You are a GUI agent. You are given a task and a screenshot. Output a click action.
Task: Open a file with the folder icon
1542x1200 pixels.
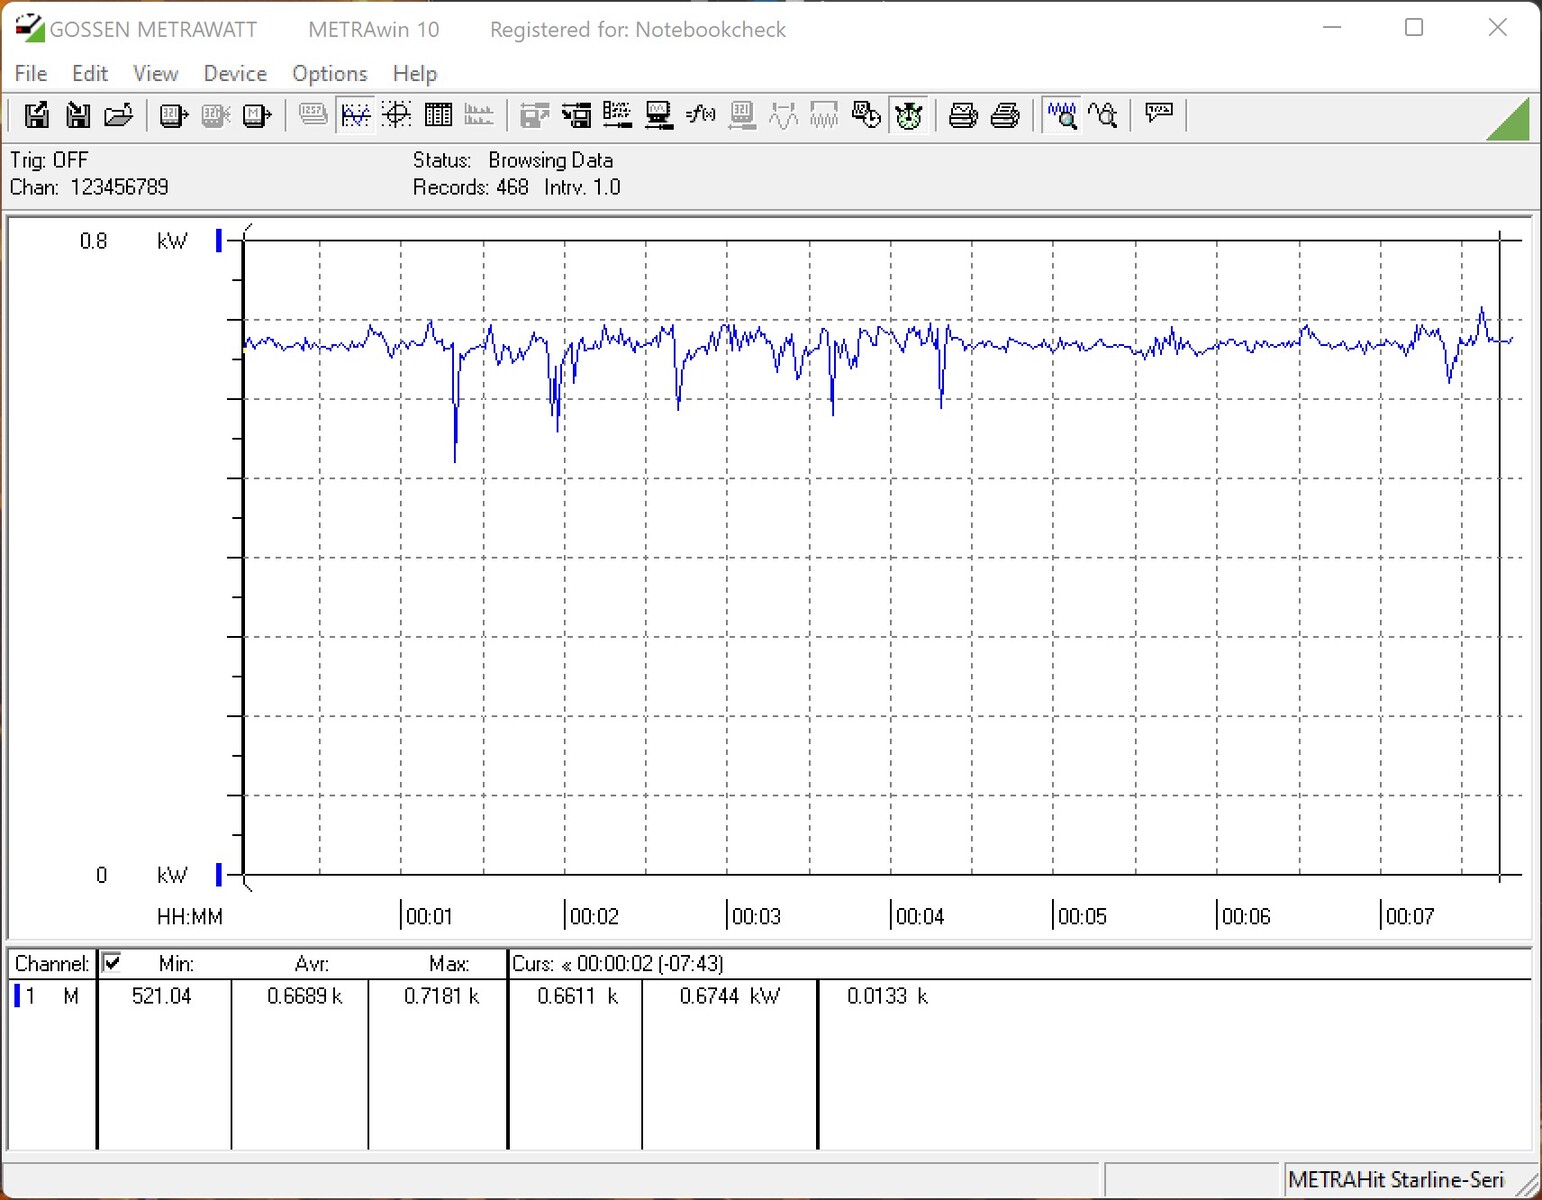coord(119,116)
